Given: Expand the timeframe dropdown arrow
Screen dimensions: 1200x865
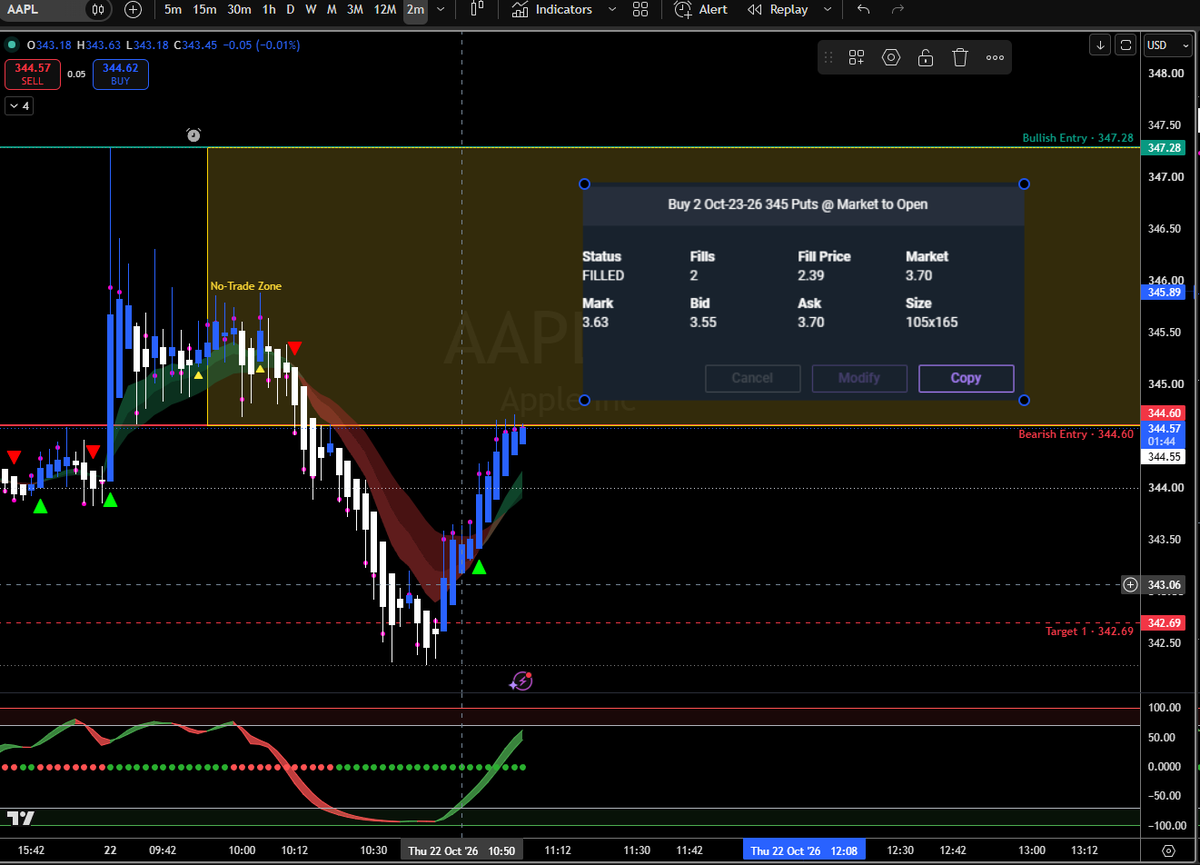Looking at the screenshot, I should click(441, 10).
